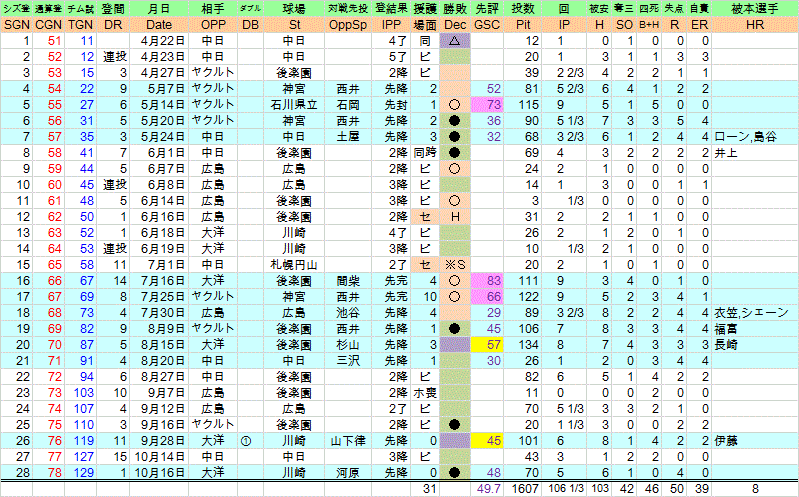Click the stadium cell 札幌円山

coord(294,265)
